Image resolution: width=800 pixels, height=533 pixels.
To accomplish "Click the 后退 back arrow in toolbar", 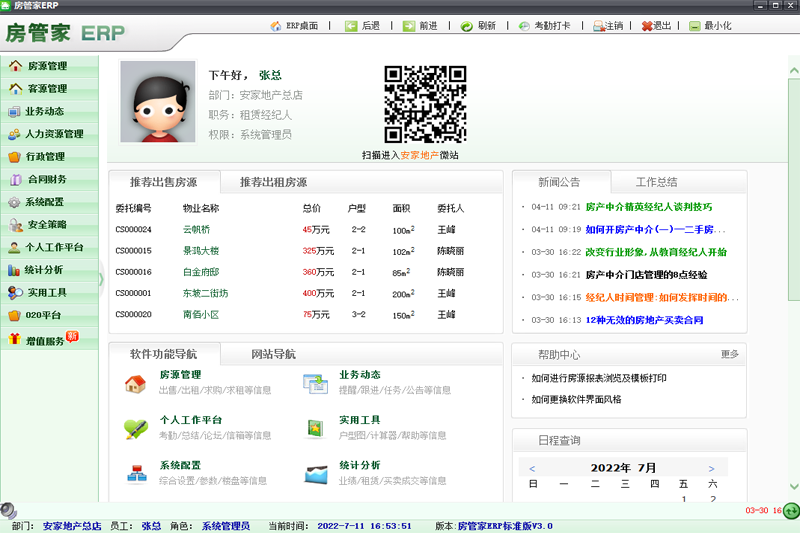I will (x=351, y=26).
